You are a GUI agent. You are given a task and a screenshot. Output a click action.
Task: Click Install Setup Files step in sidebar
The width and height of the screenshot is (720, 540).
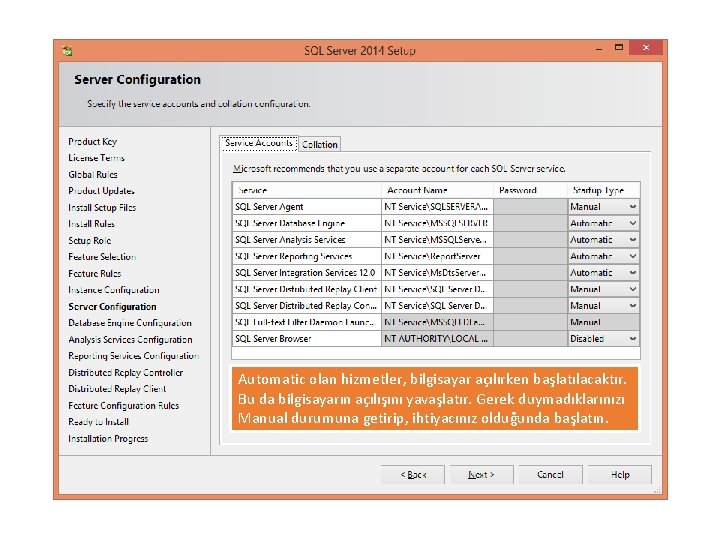[x=102, y=208]
